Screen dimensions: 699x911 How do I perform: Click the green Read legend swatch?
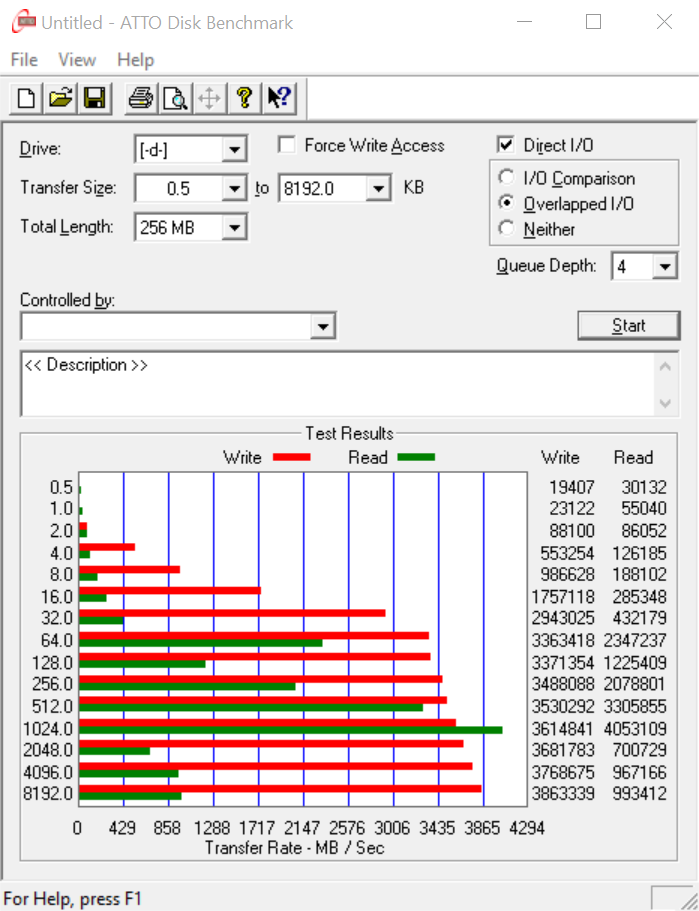point(416,457)
